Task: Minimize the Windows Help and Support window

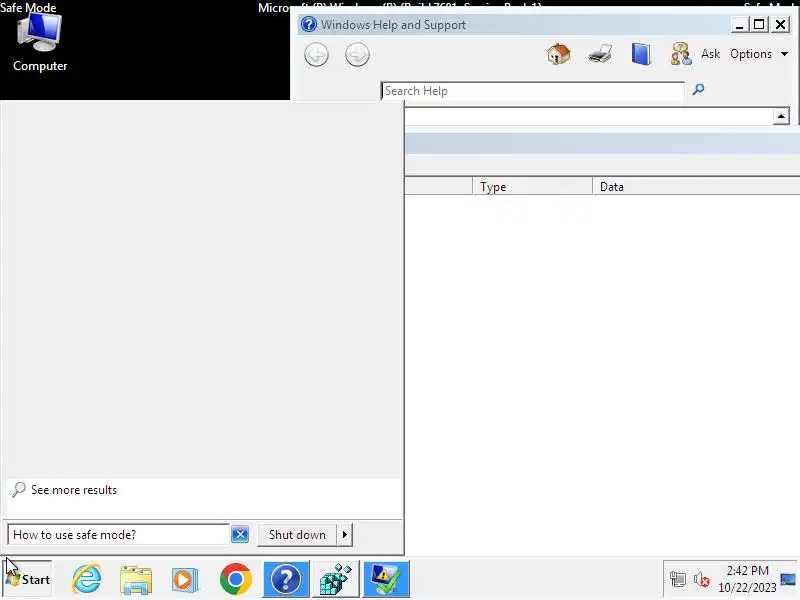Action: point(739,24)
